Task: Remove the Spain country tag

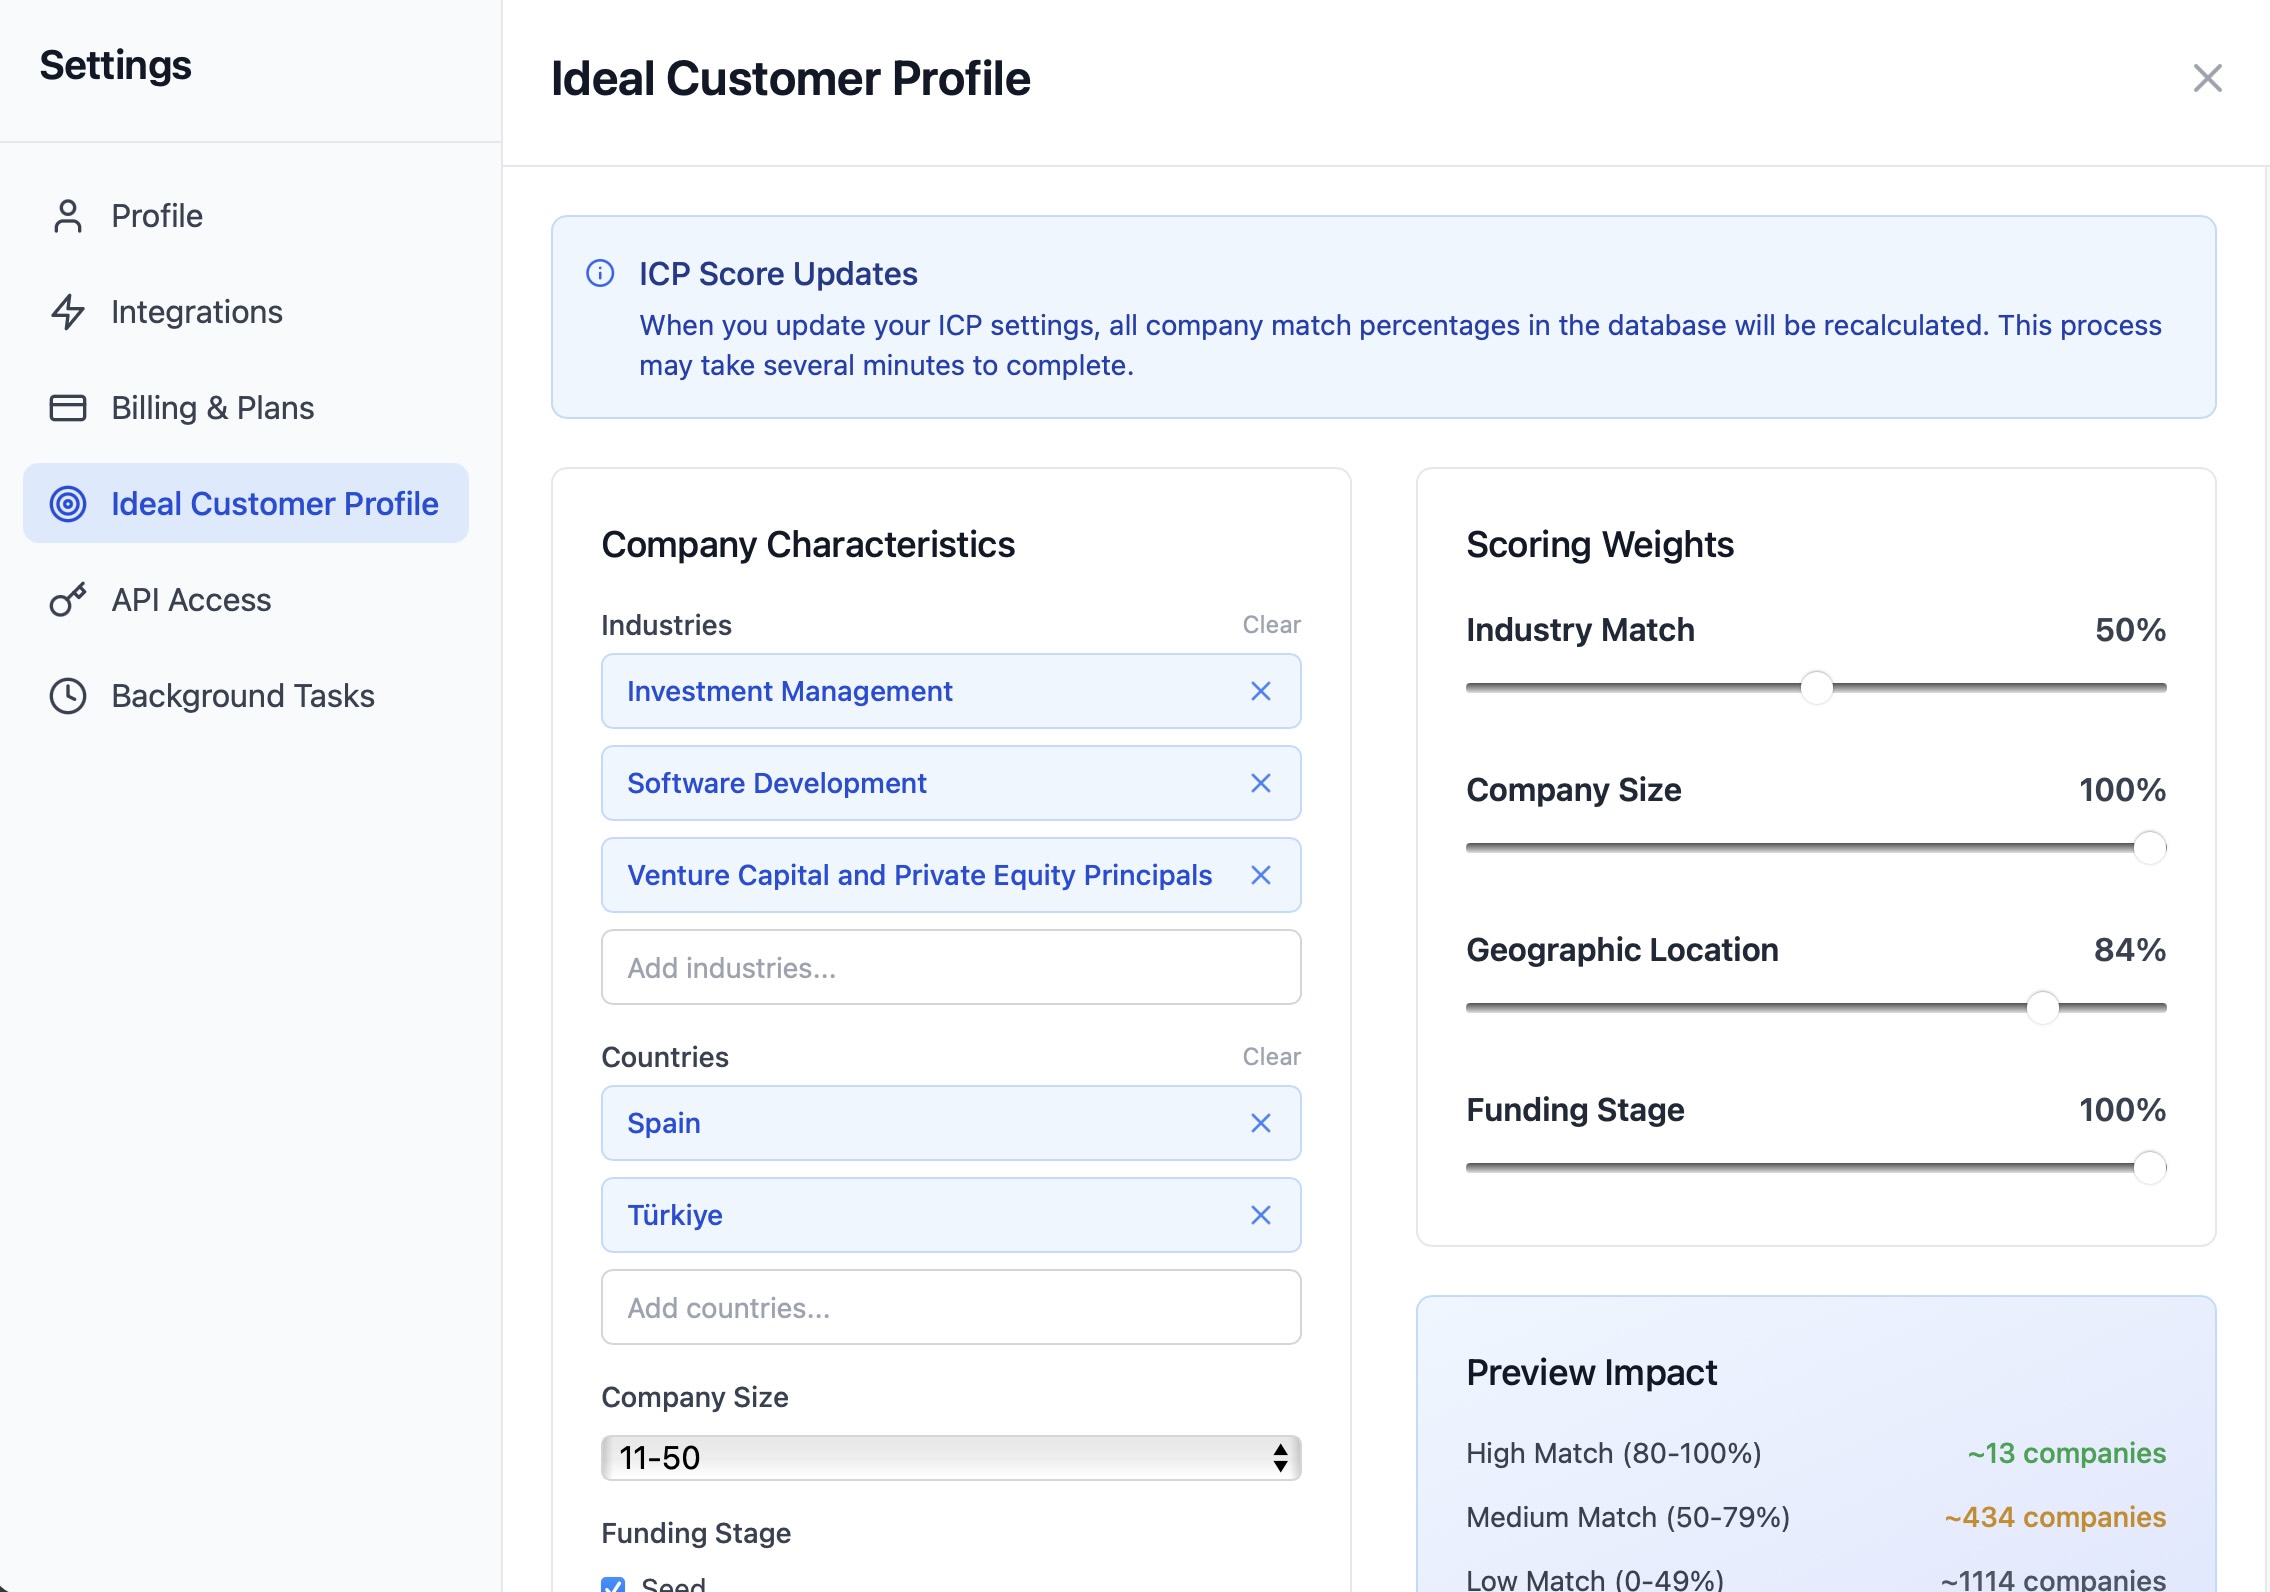Action: tap(1261, 1123)
